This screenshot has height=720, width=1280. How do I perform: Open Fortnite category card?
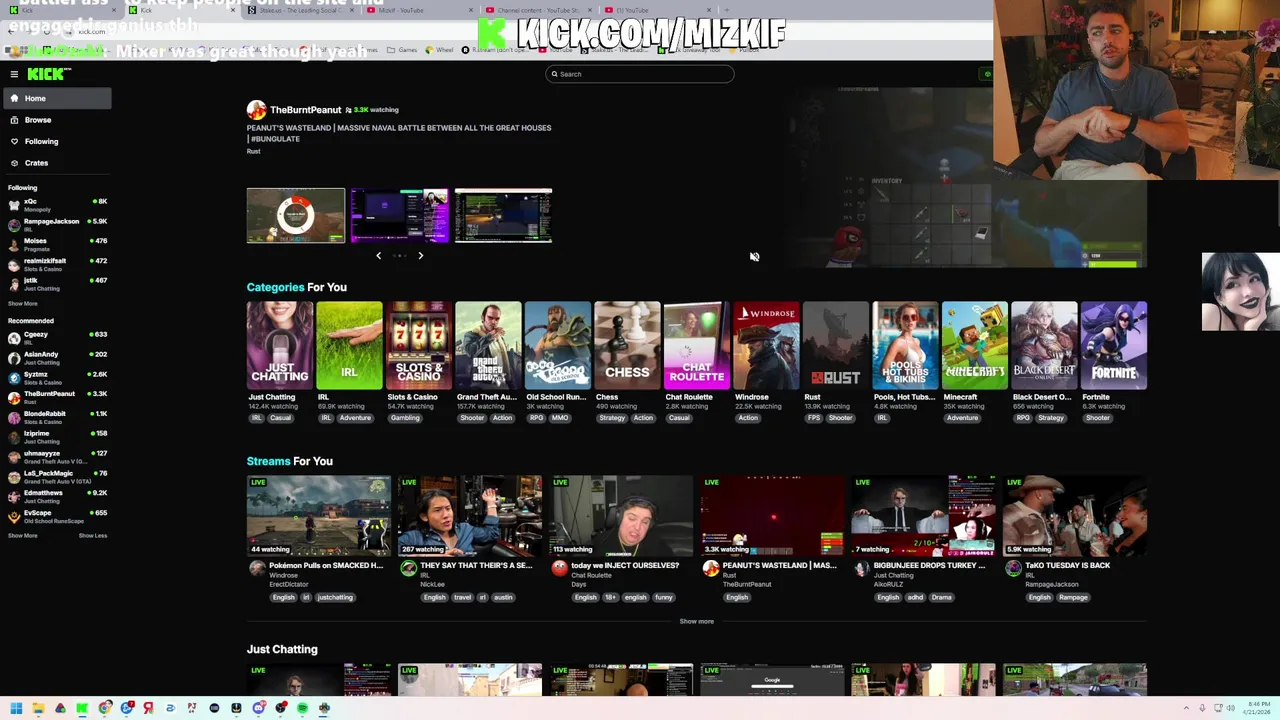click(1114, 345)
